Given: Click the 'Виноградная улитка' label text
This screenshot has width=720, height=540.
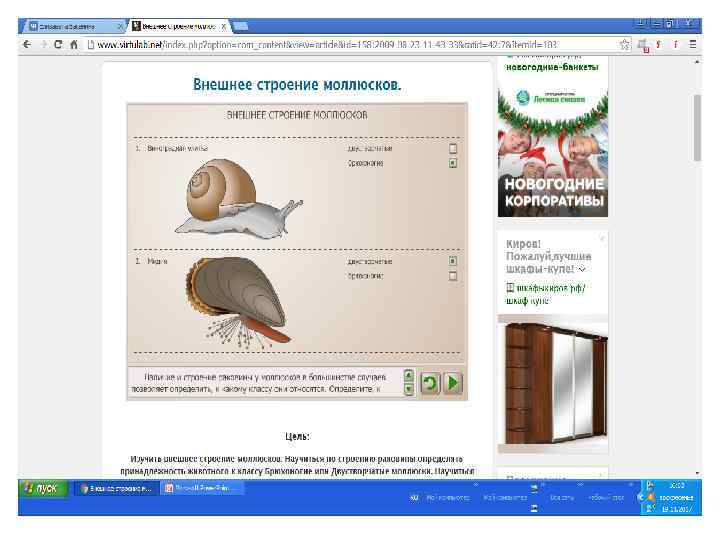Looking at the screenshot, I should pyautogui.click(x=177, y=148).
